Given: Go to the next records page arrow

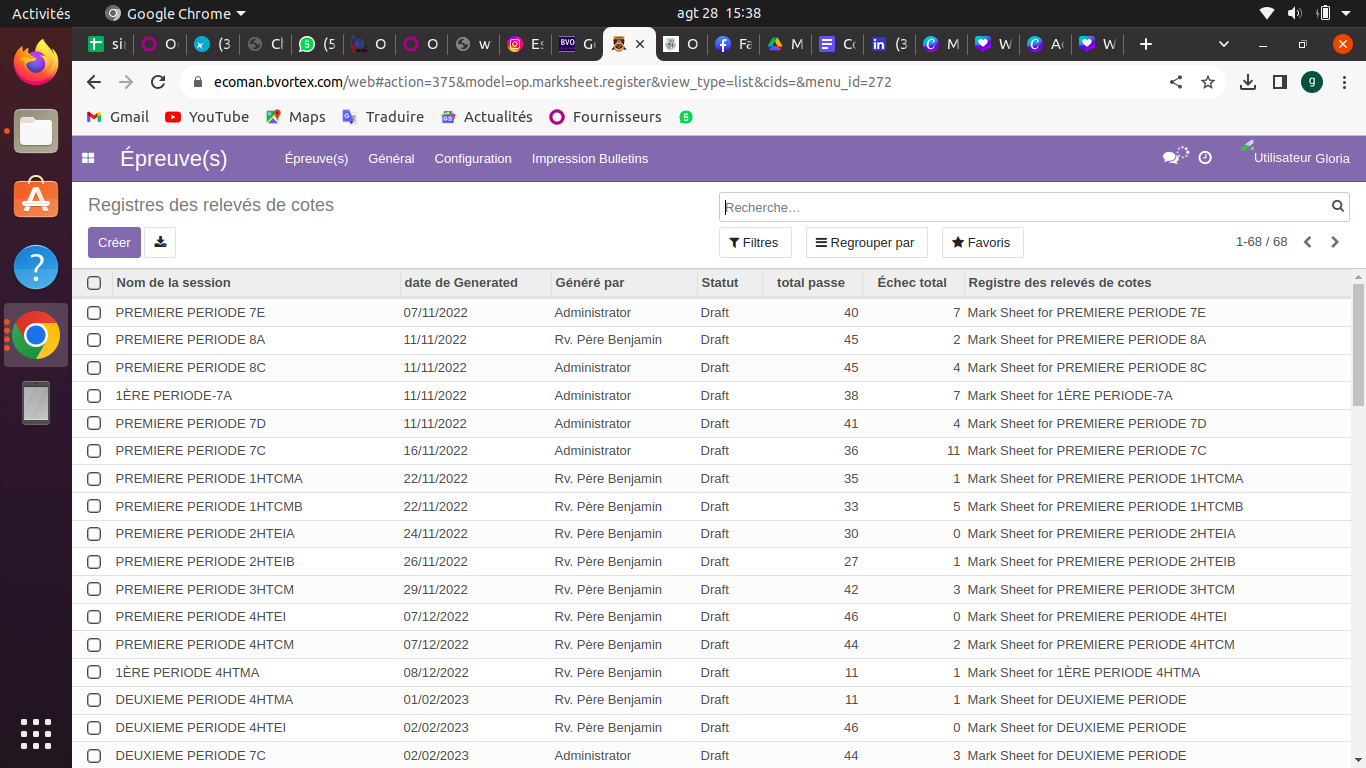Looking at the screenshot, I should coord(1335,242).
